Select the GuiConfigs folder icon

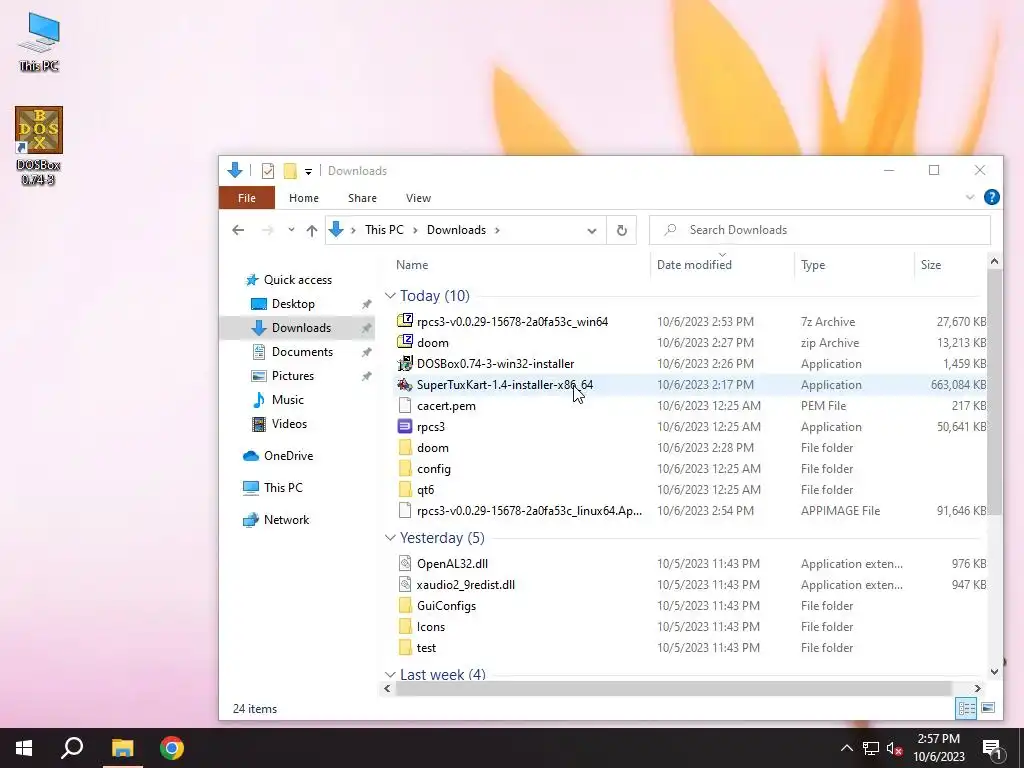pos(405,605)
